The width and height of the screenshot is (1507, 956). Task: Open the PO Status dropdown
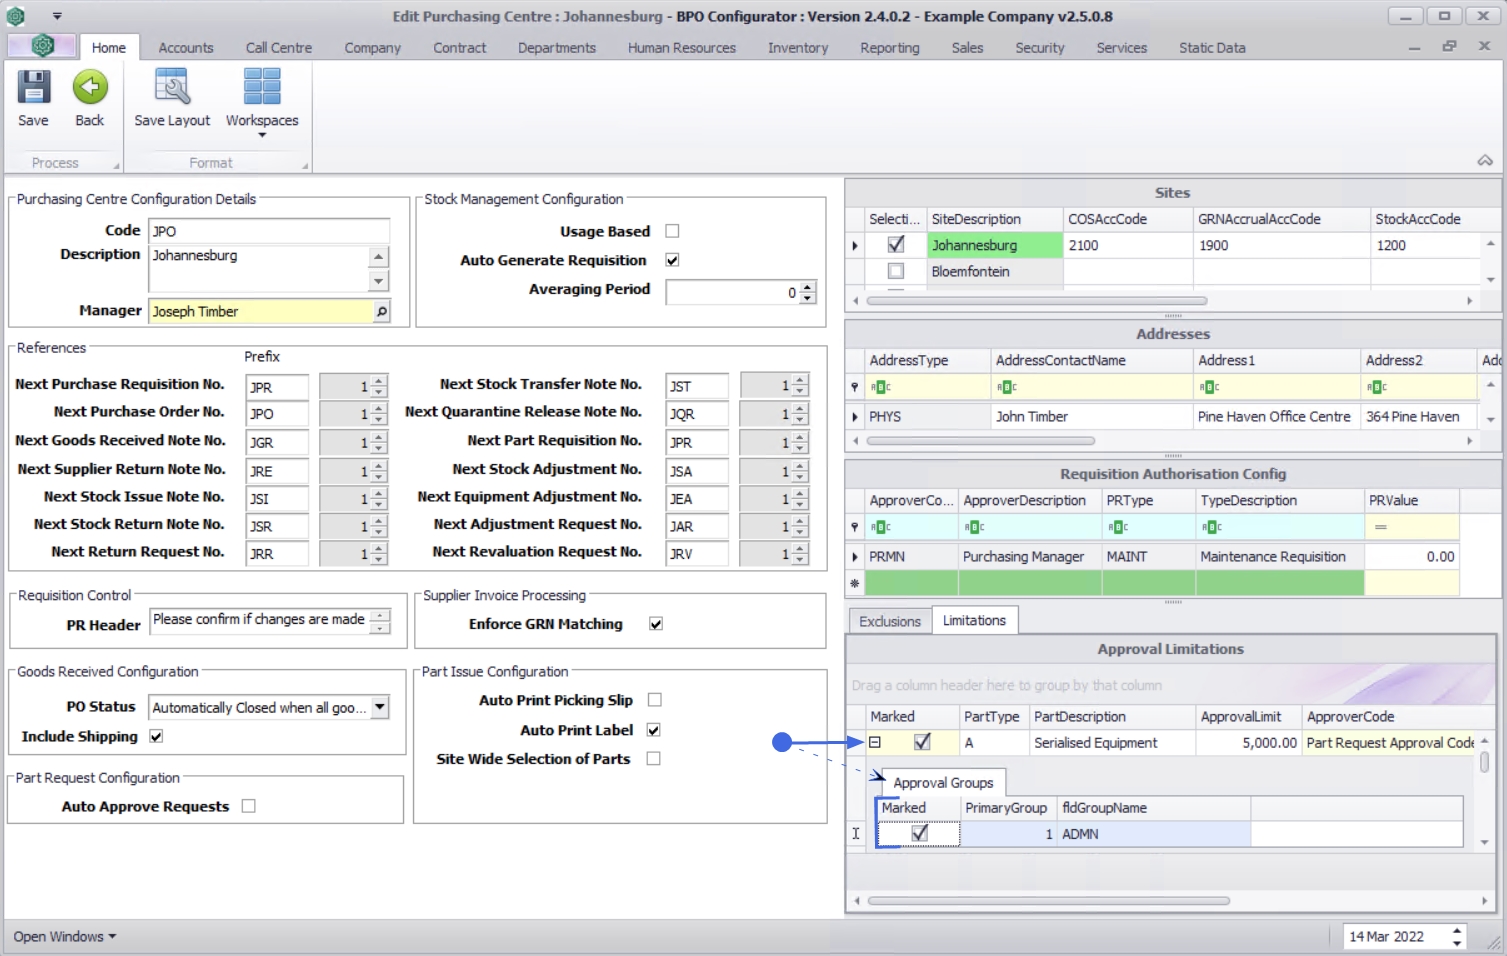click(x=380, y=707)
